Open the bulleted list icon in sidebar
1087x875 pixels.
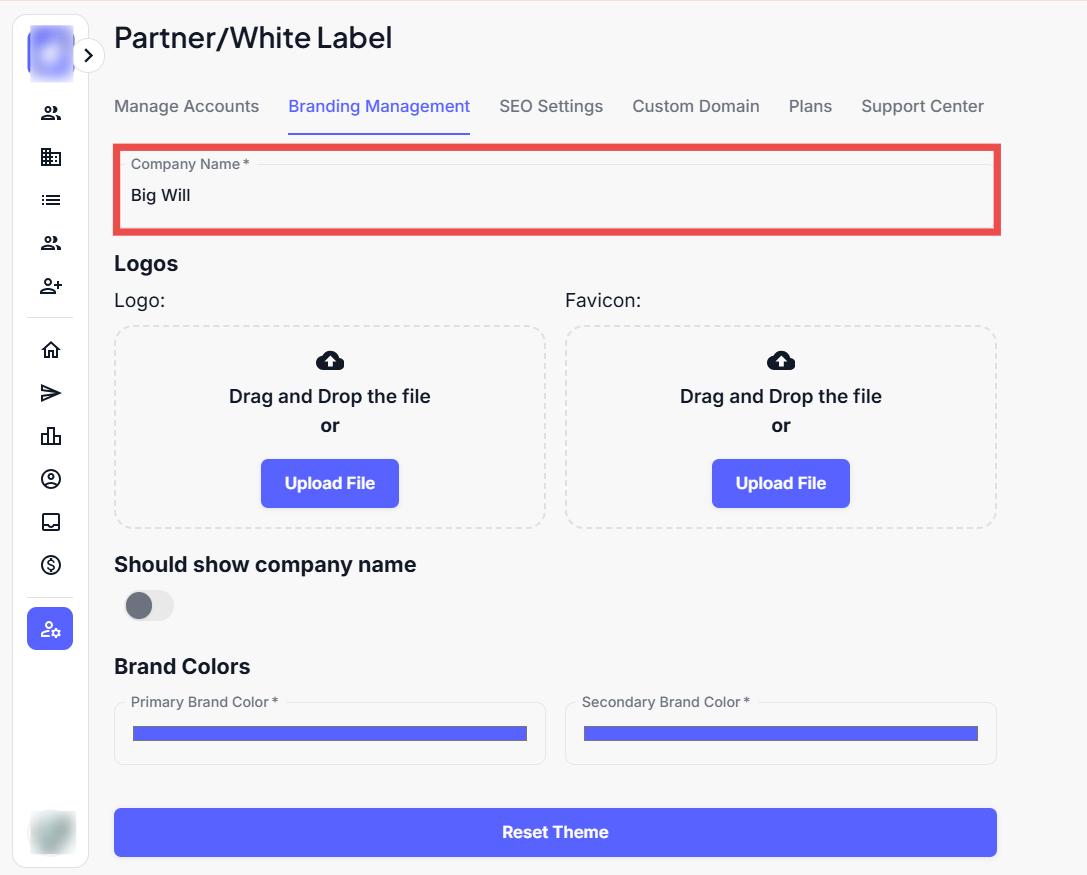(50, 200)
